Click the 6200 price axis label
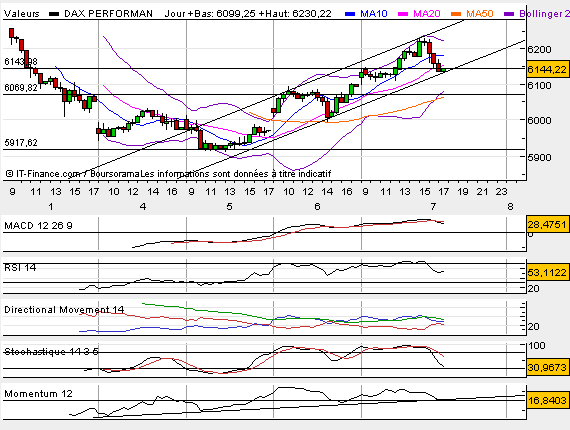 [539, 49]
